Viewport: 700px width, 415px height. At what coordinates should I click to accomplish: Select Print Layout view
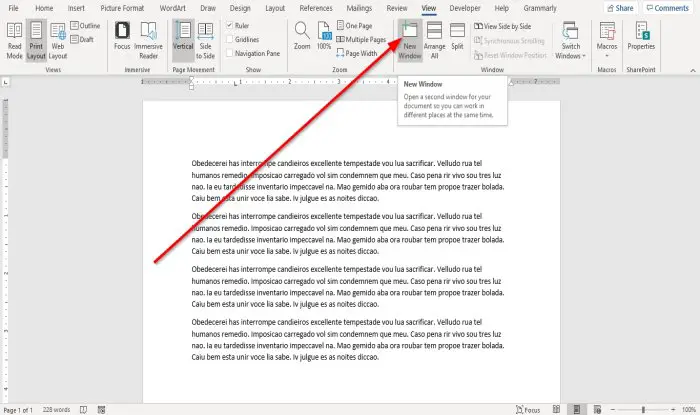pyautogui.click(x=36, y=41)
